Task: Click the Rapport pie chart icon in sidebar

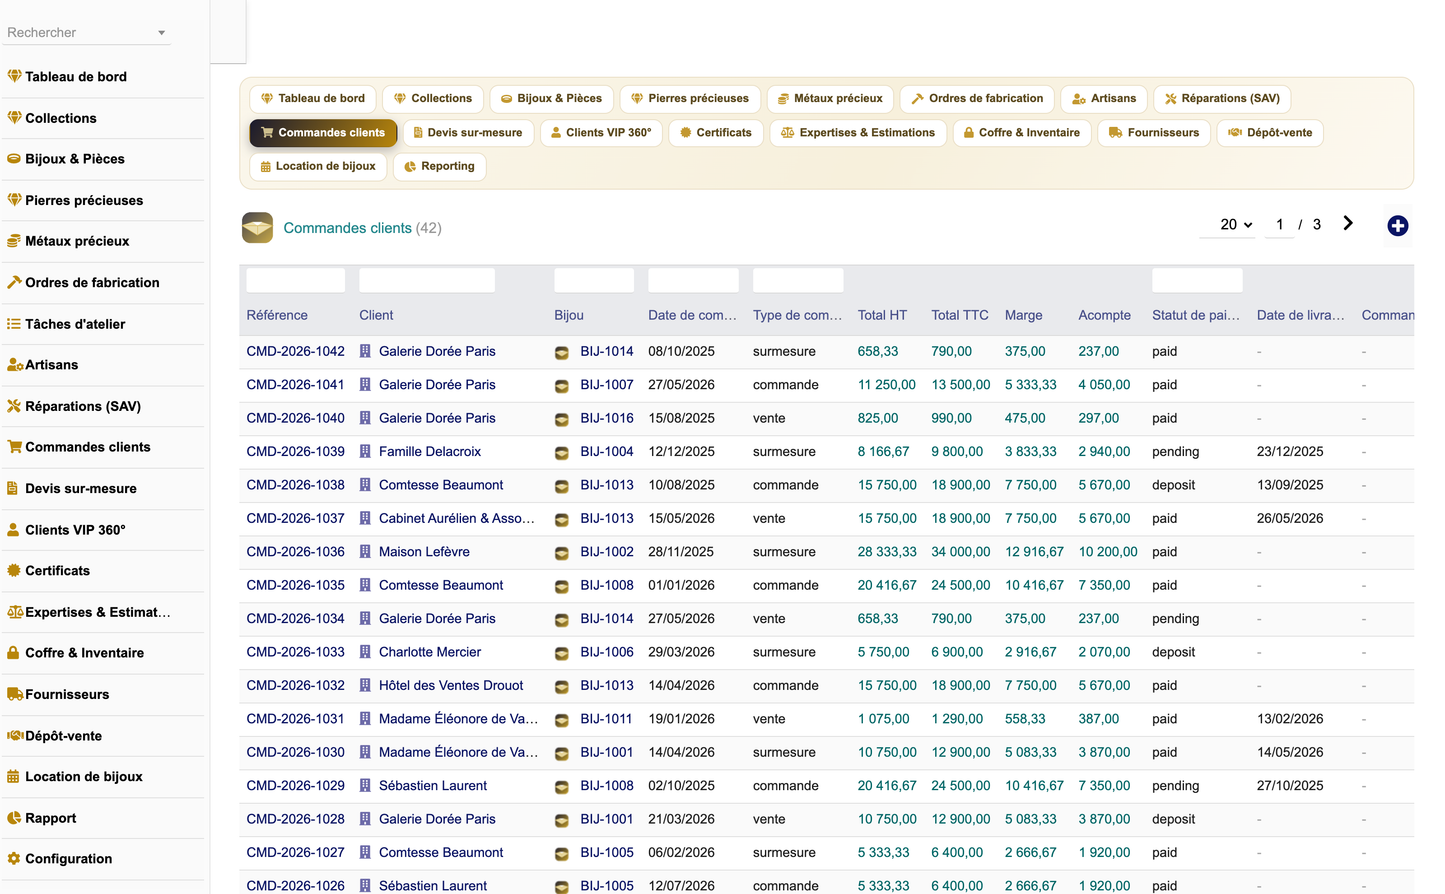Action: point(14,818)
